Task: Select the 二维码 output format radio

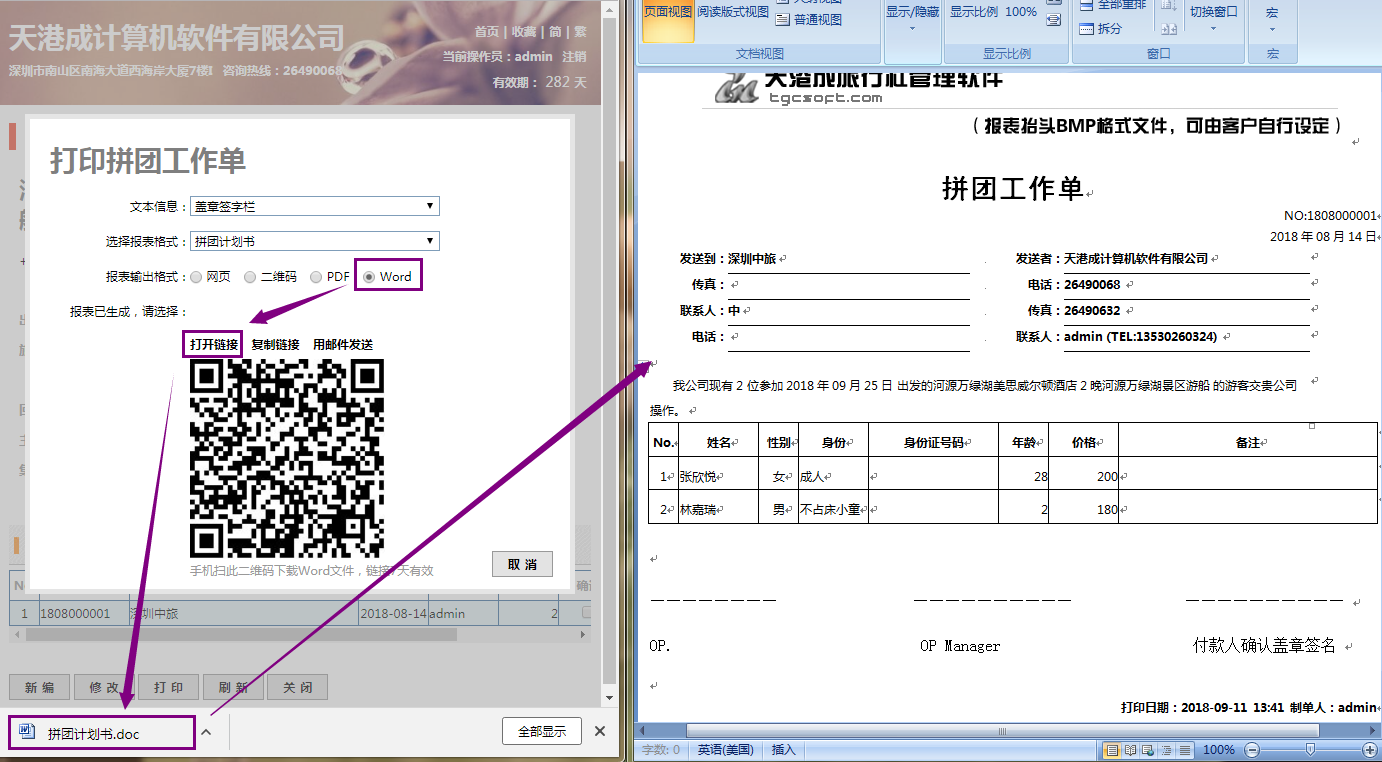Action: 250,277
